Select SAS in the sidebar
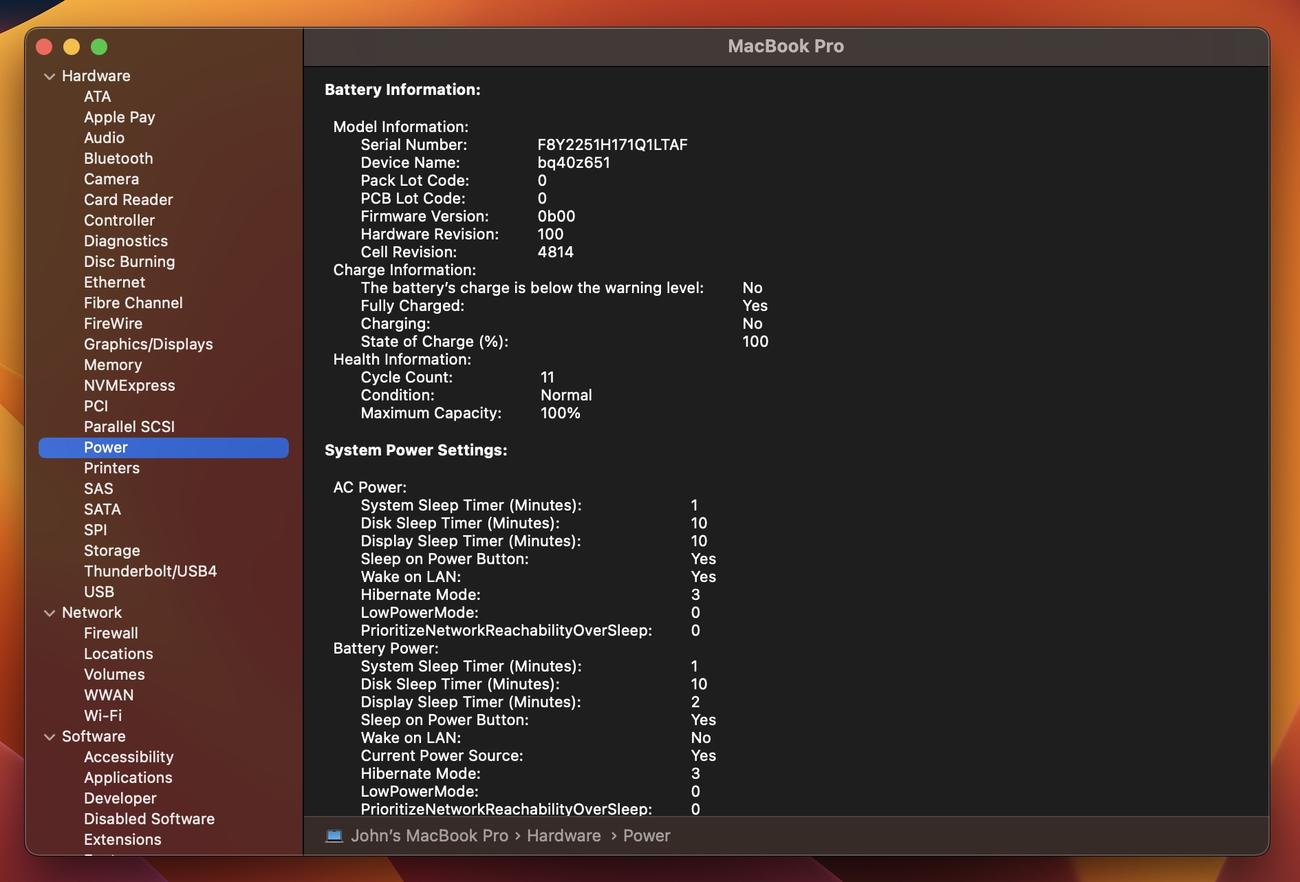The height and width of the screenshot is (882, 1300). click(98, 489)
